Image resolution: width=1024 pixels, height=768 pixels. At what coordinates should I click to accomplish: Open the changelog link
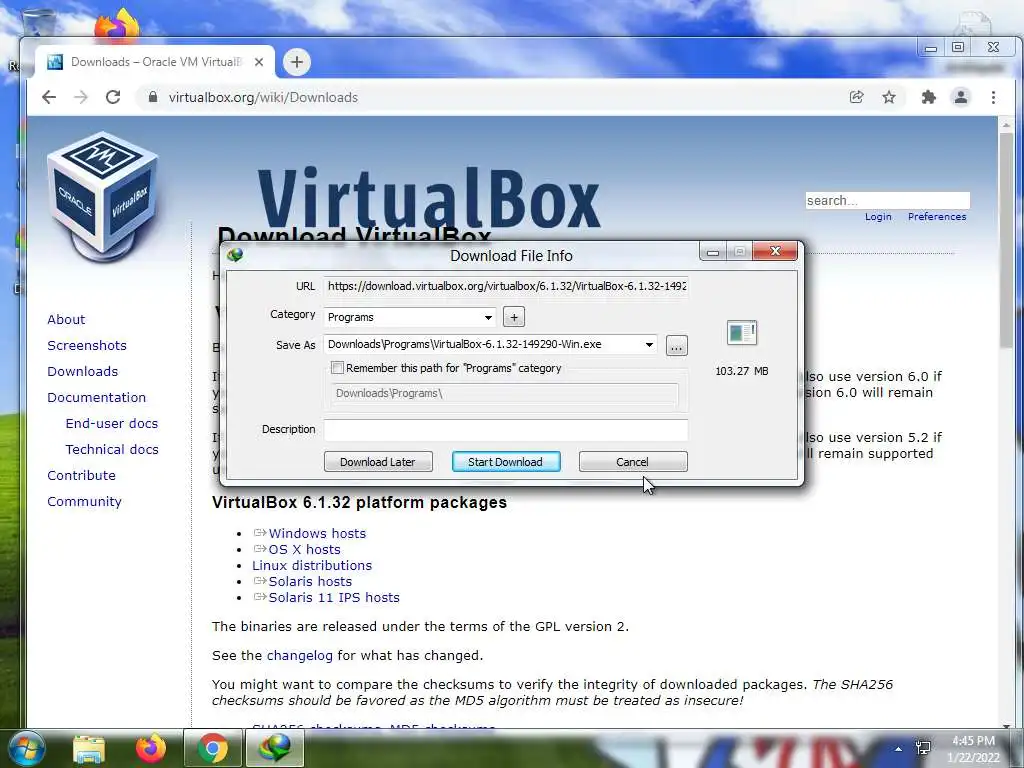point(300,656)
